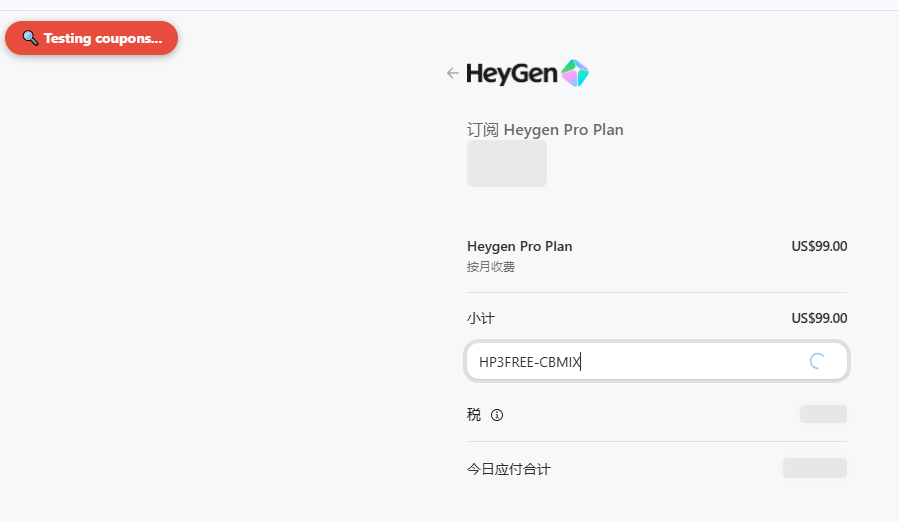
Task: Click the total due loading placeholder
Action: [815, 468]
